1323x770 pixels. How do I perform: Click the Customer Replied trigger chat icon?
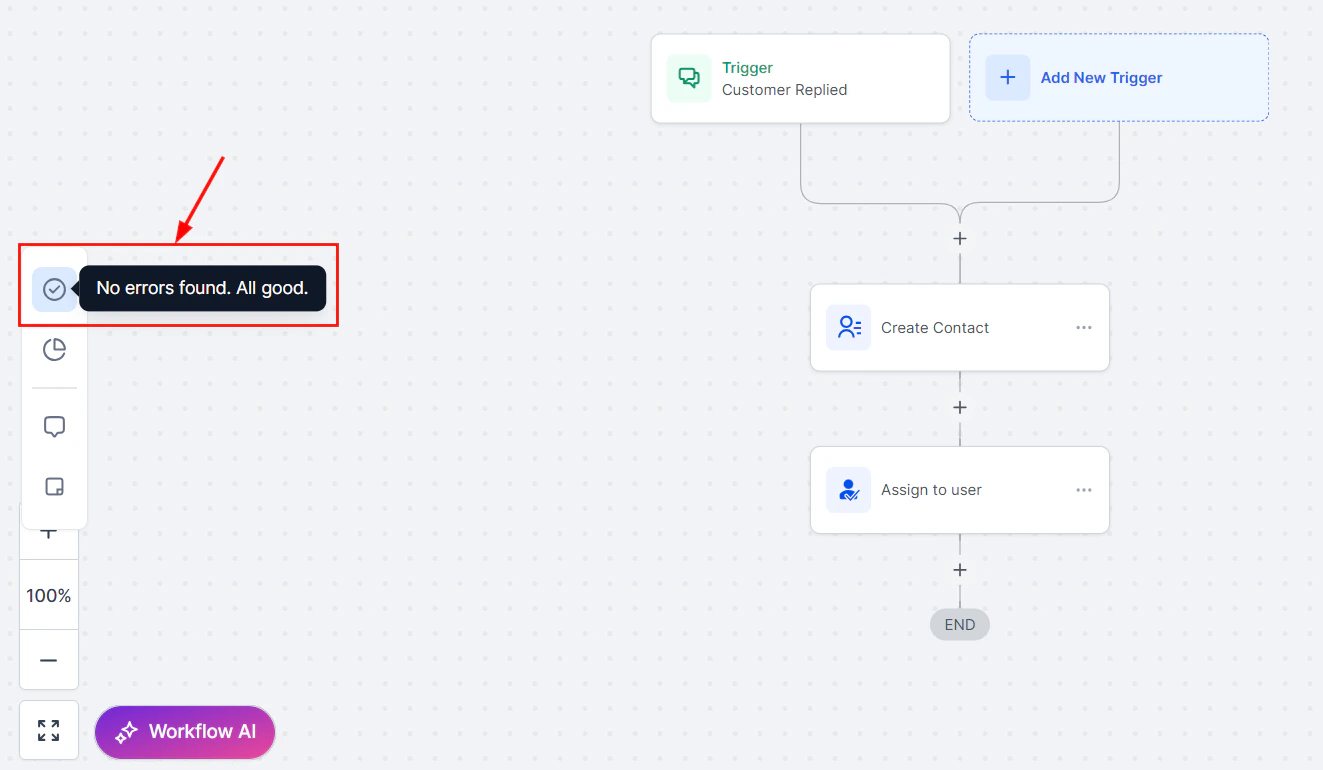(688, 77)
